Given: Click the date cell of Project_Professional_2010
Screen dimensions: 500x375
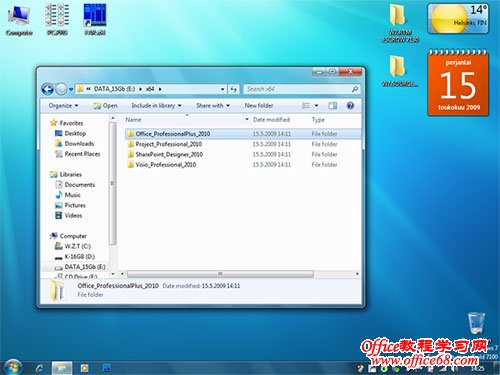Looking at the screenshot, I should tap(271, 144).
